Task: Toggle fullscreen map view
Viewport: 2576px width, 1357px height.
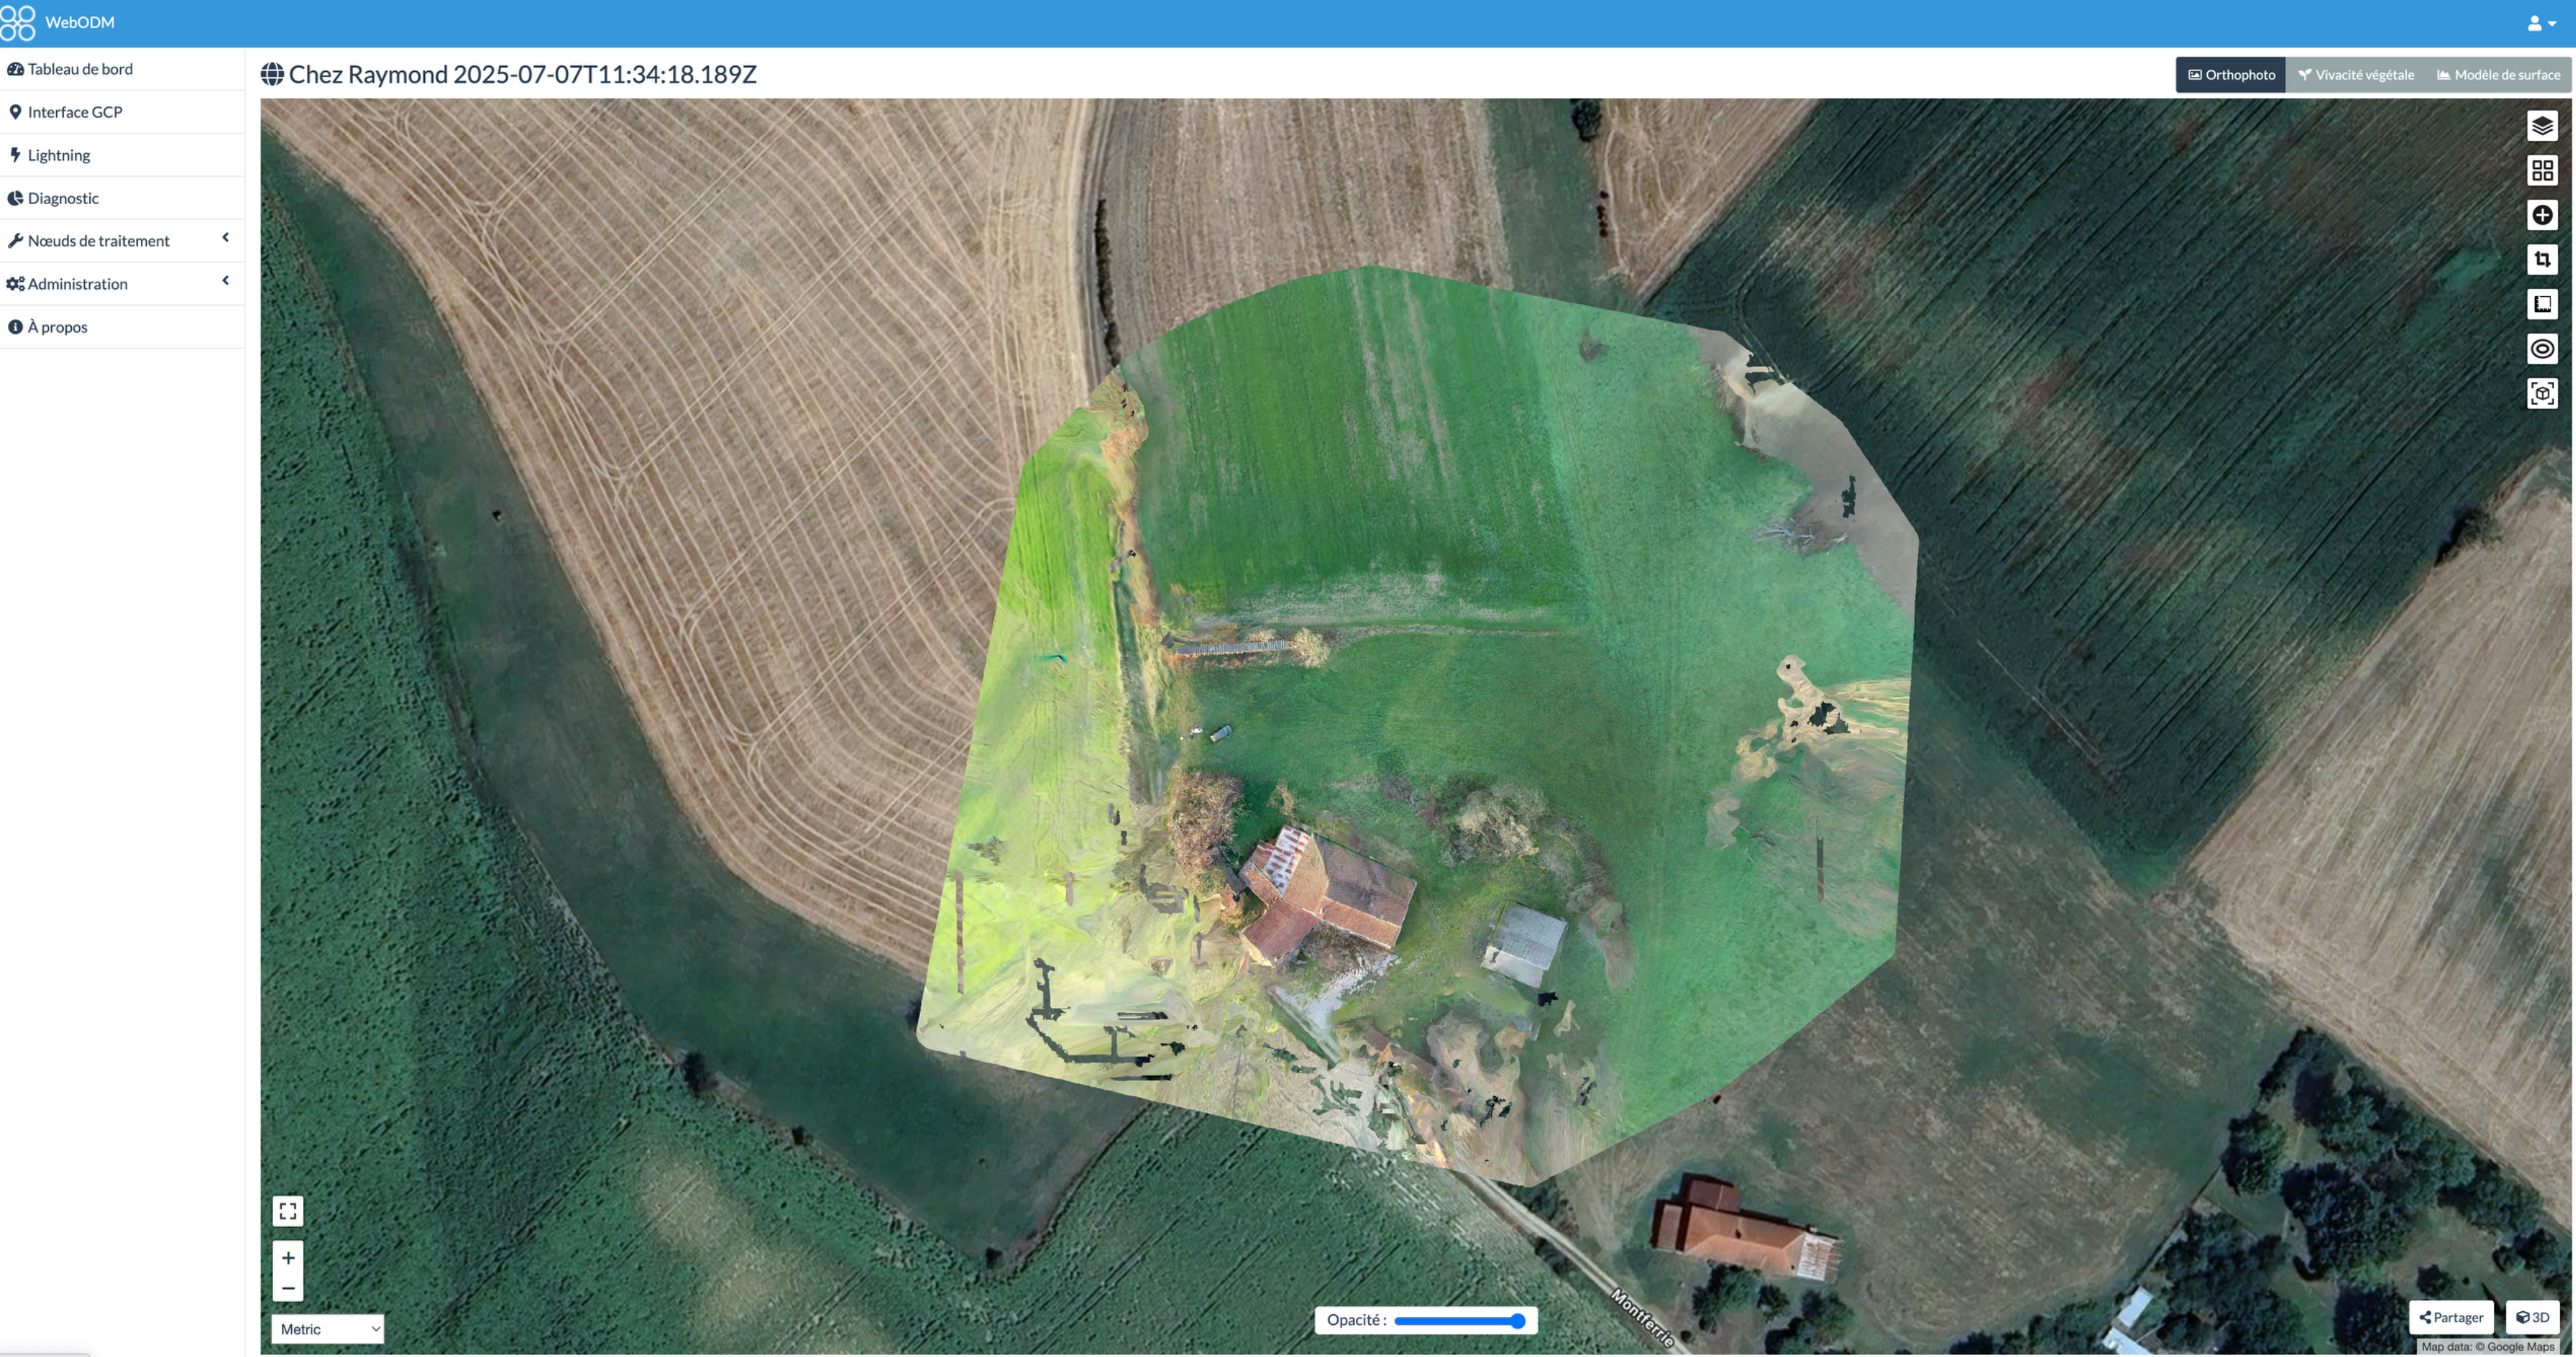Action: [x=288, y=1211]
